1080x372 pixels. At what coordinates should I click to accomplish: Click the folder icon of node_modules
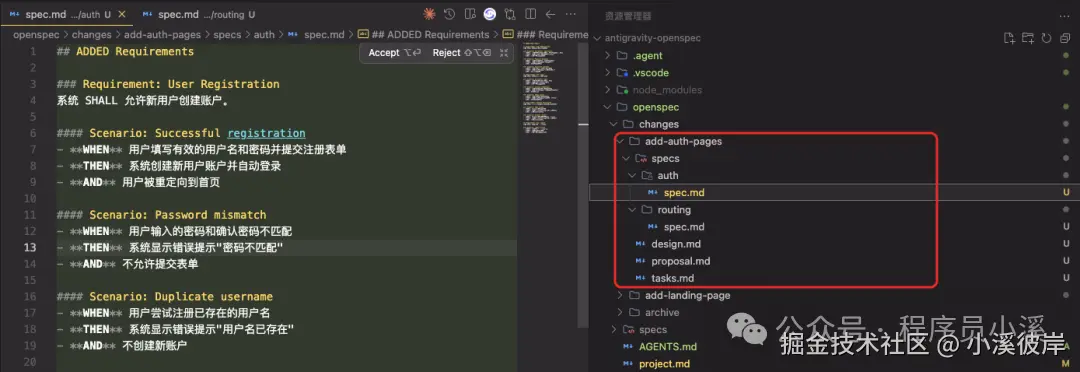tap(622, 90)
